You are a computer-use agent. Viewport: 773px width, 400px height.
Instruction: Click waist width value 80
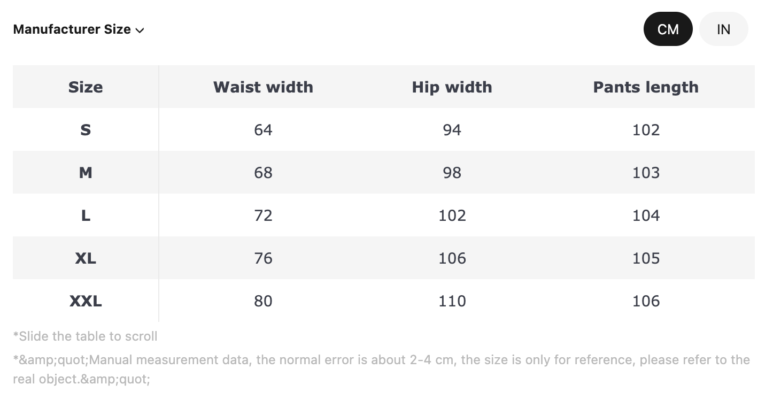[x=263, y=301]
